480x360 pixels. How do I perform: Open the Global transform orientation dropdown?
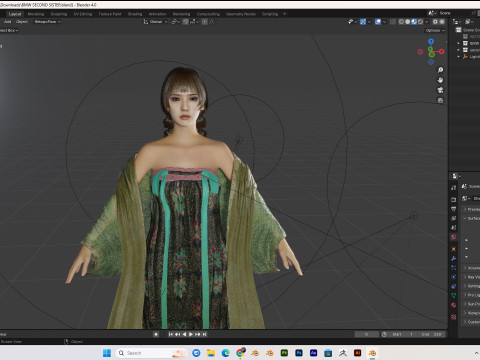155,22
